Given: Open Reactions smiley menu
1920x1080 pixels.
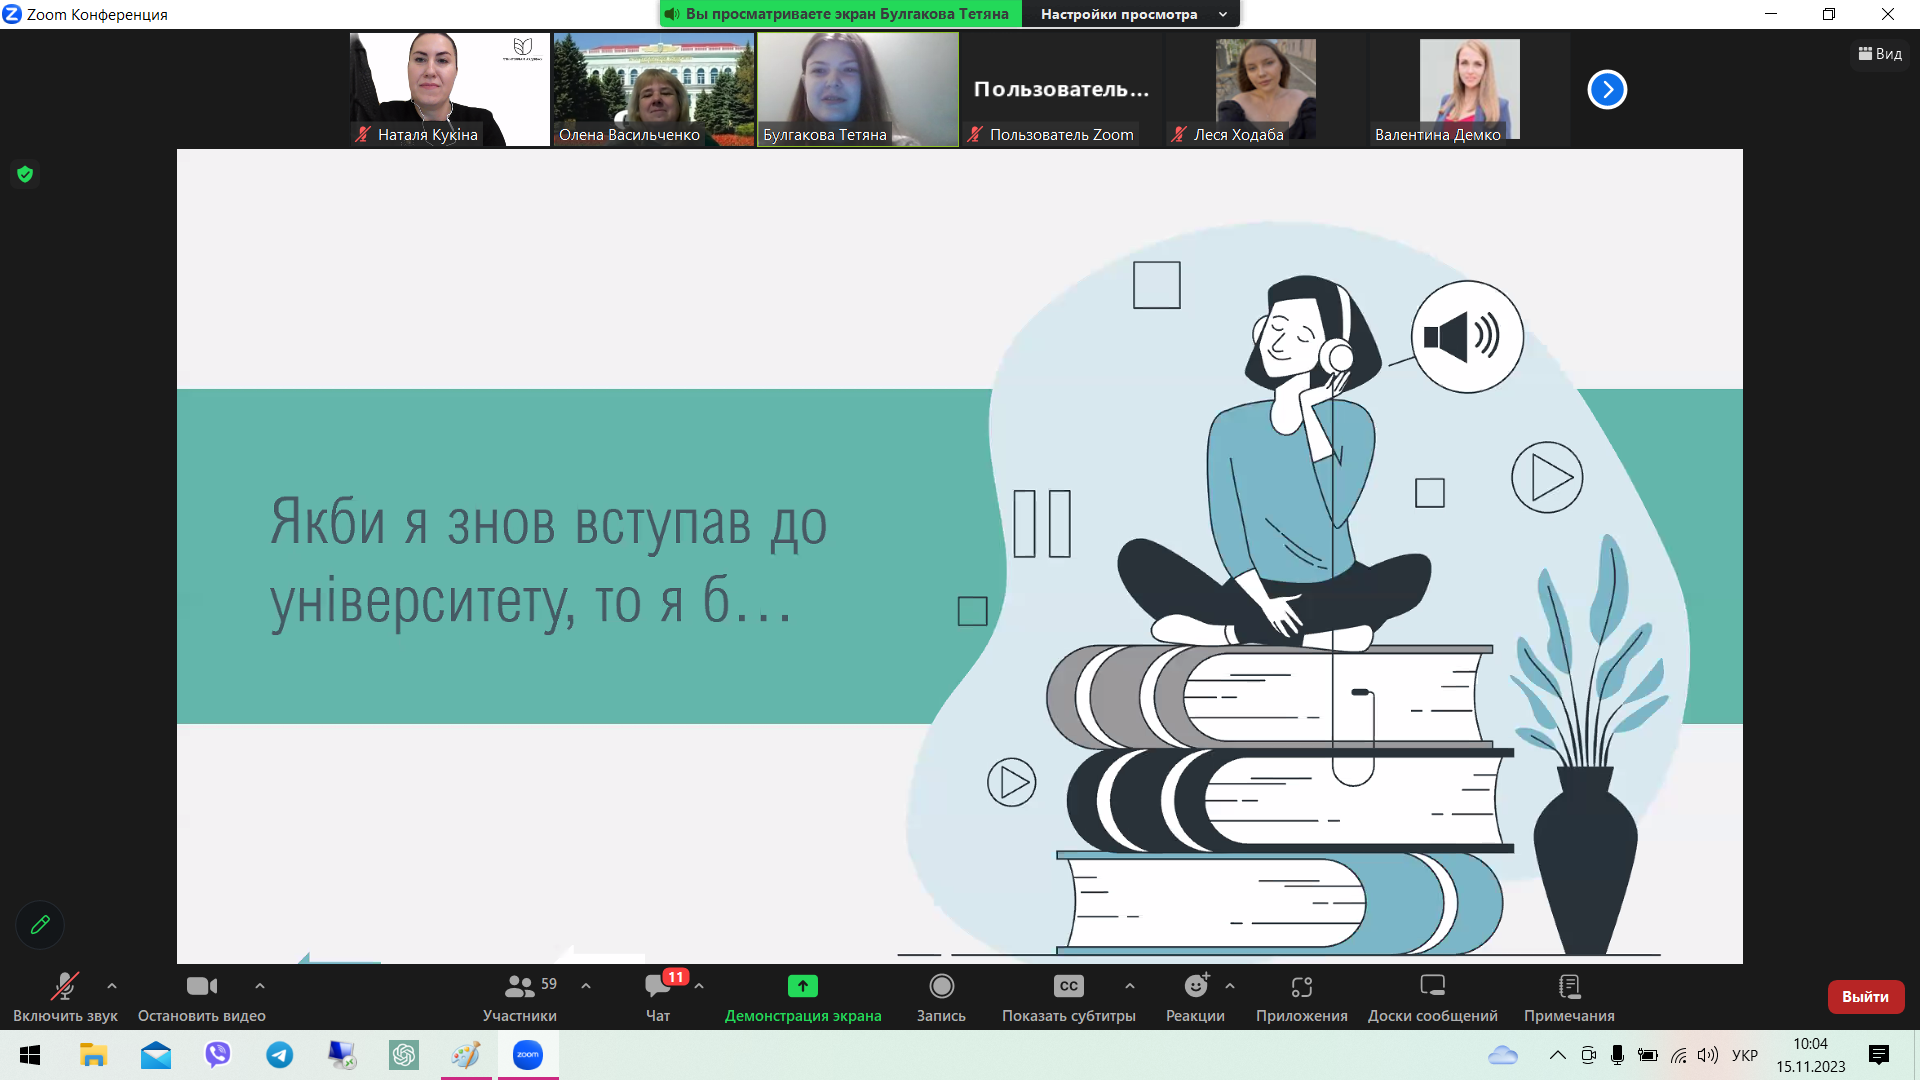Looking at the screenshot, I should point(1195,987).
